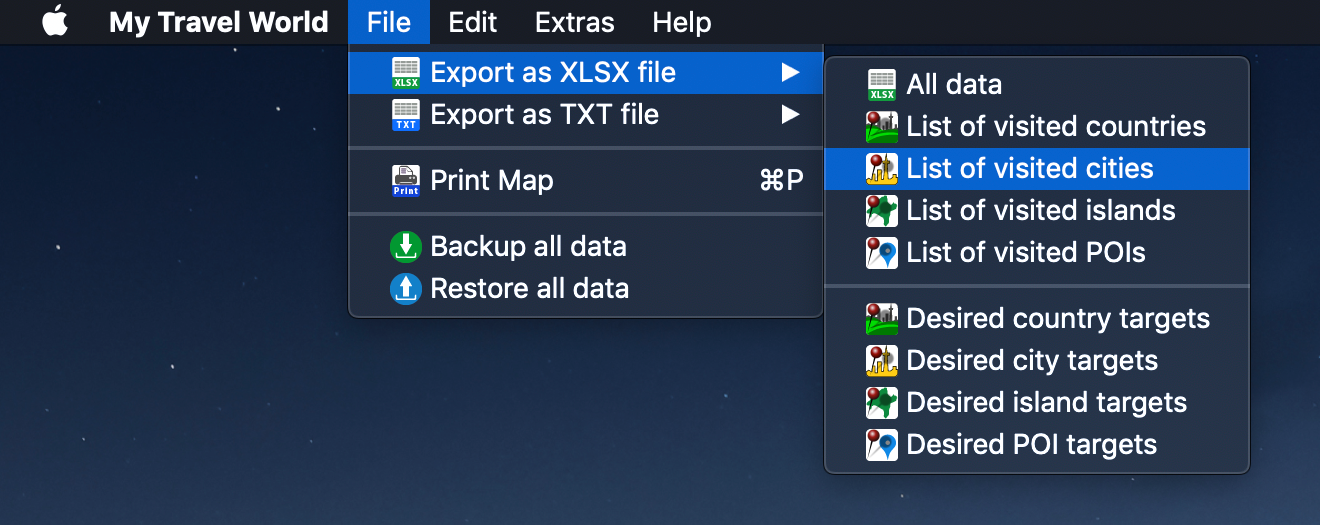Screen dimensions: 1320x525
Task: Click the visited POIs map marker icon
Action: (882, 253)
